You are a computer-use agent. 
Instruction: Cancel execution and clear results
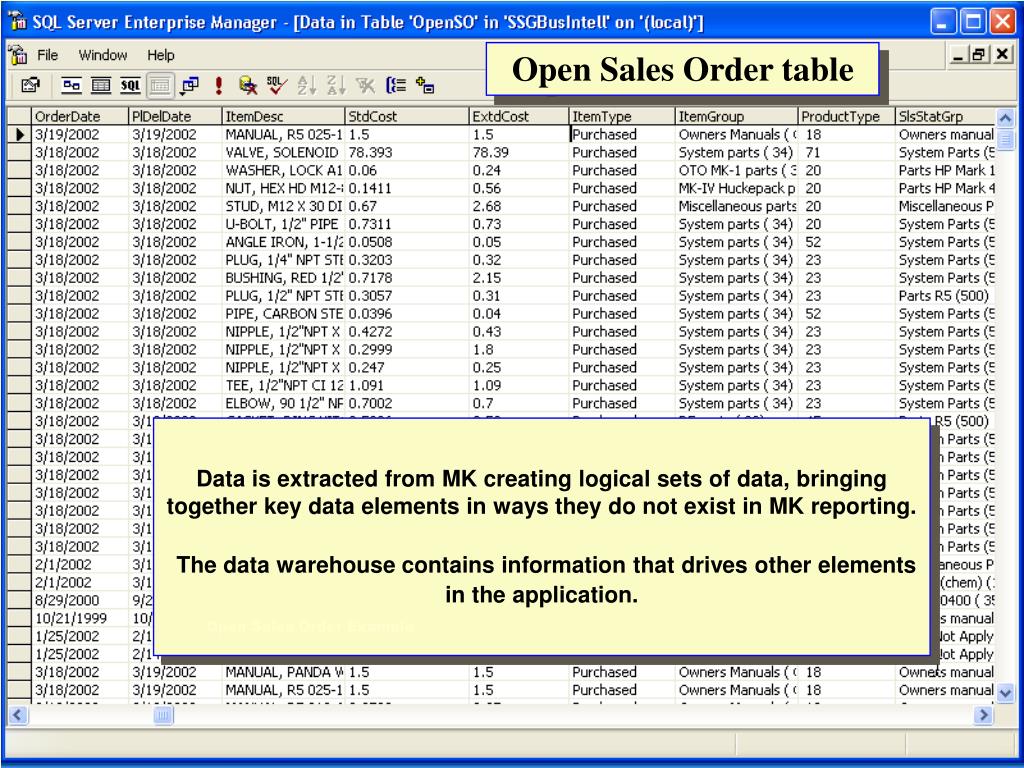pyautogui.click(x=248, y=85)
